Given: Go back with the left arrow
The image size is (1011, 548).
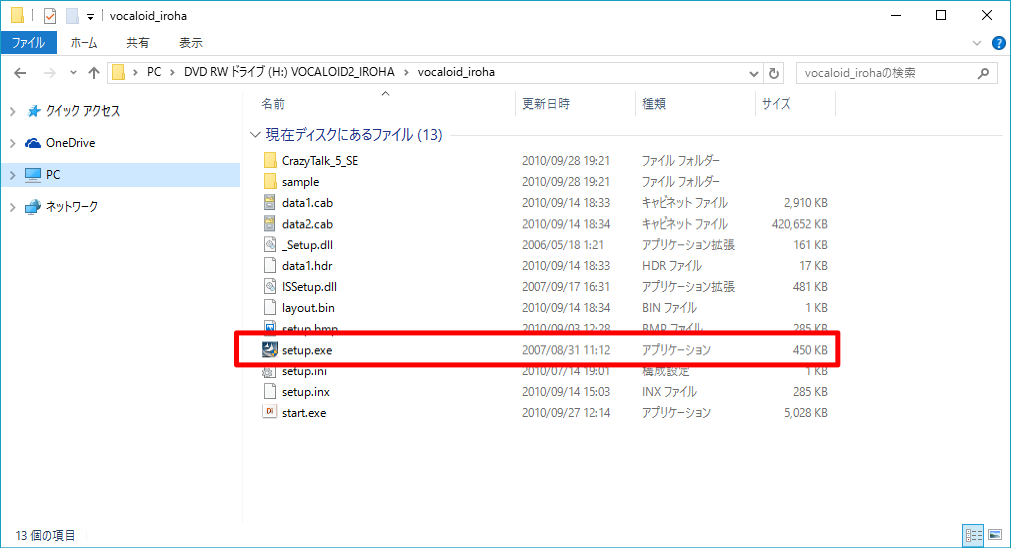Looking at the screenshot, I should click(20, 73).
